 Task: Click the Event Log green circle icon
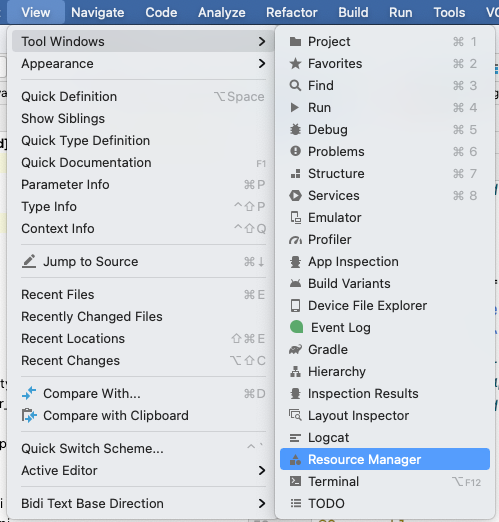pos(296,327)
